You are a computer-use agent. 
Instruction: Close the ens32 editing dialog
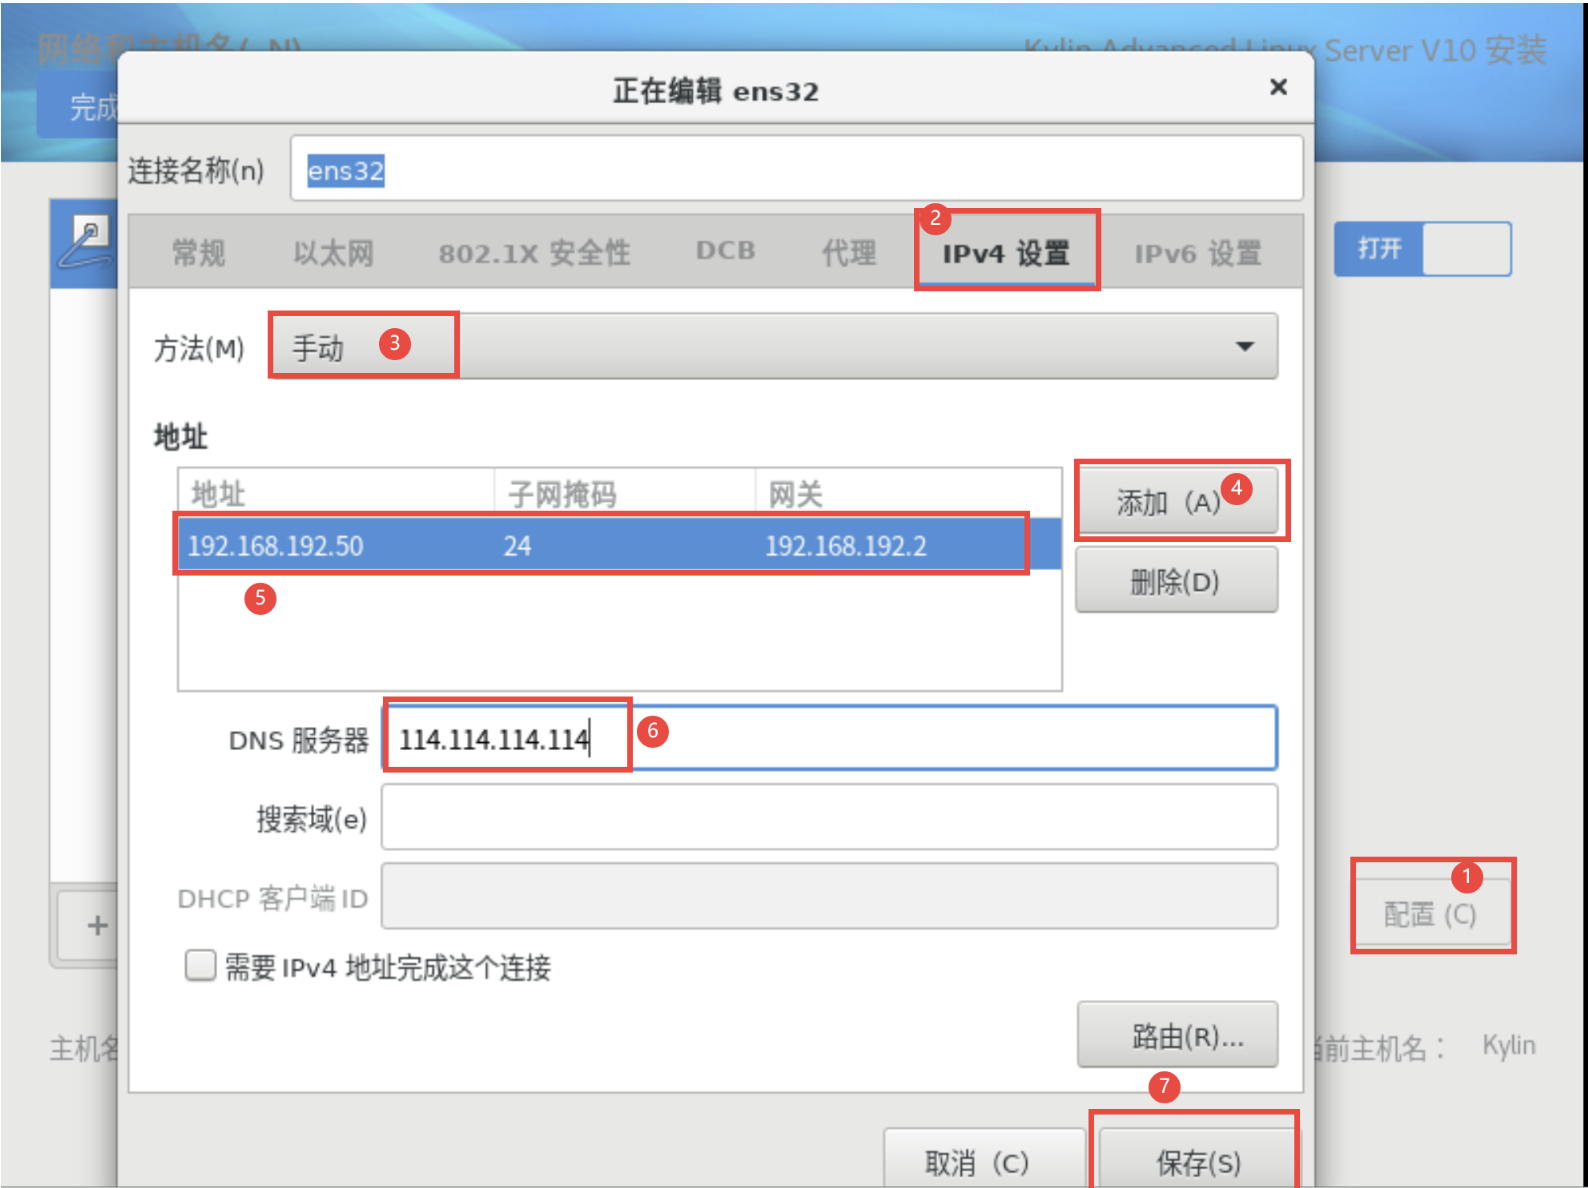pyautogui.click(x=1277, y=88)
